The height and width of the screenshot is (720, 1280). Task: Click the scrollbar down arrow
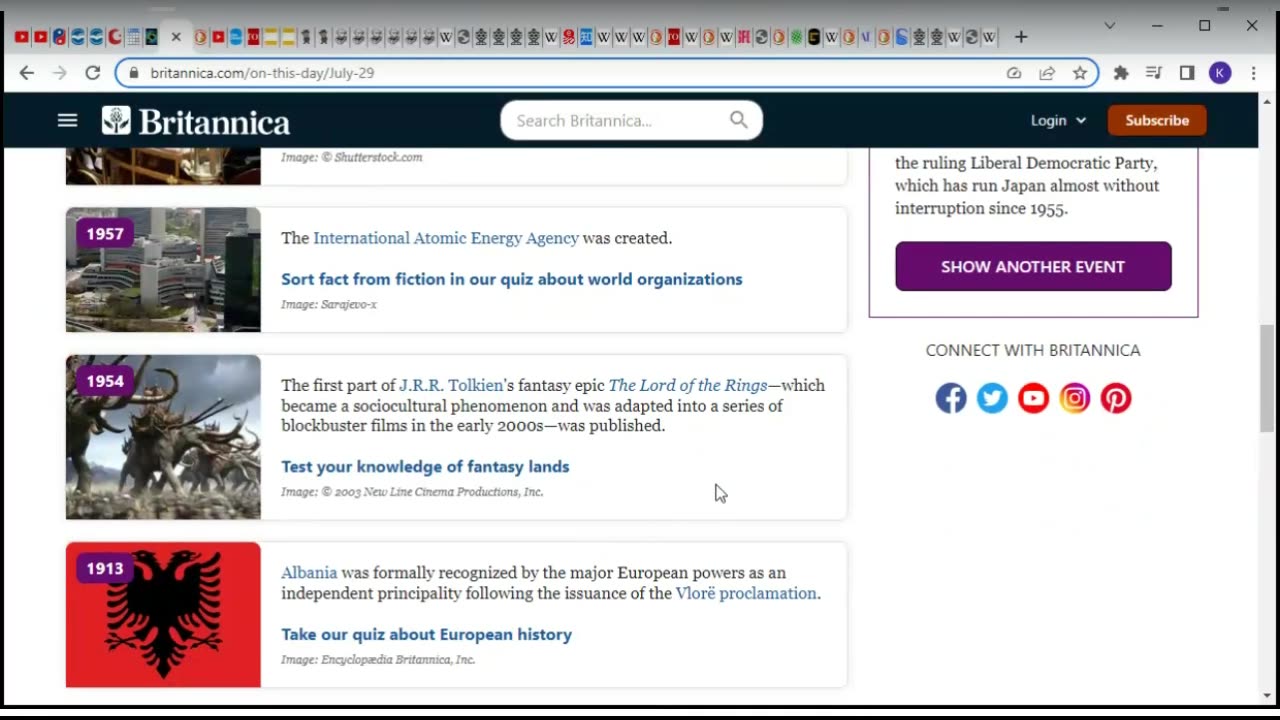tap(1267, 696)
